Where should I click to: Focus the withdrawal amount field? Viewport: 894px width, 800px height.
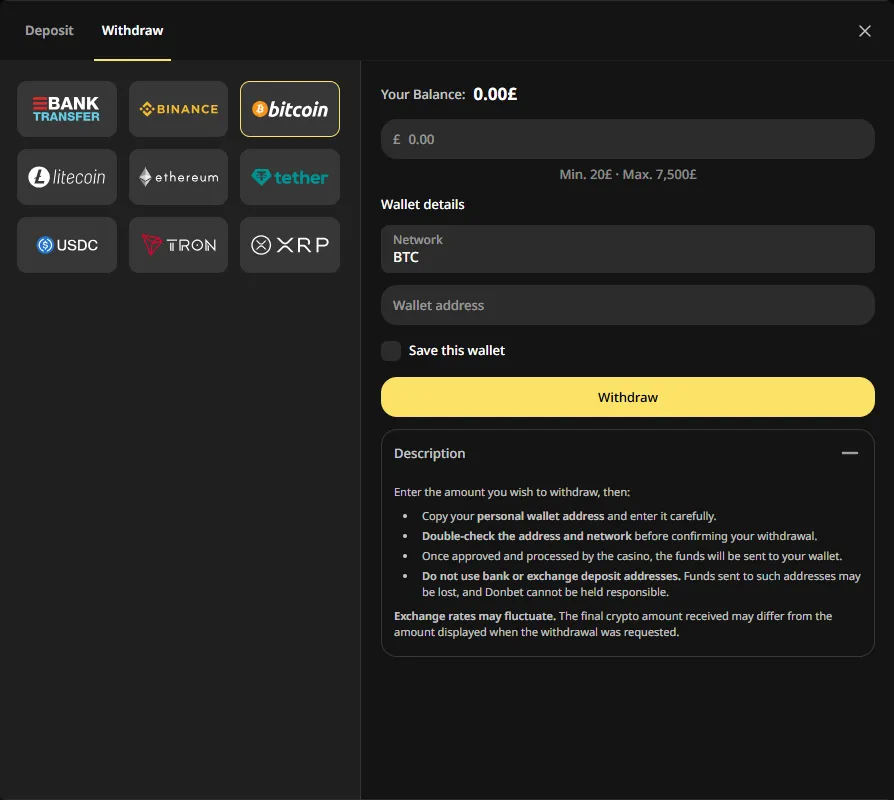coord(628,139)
